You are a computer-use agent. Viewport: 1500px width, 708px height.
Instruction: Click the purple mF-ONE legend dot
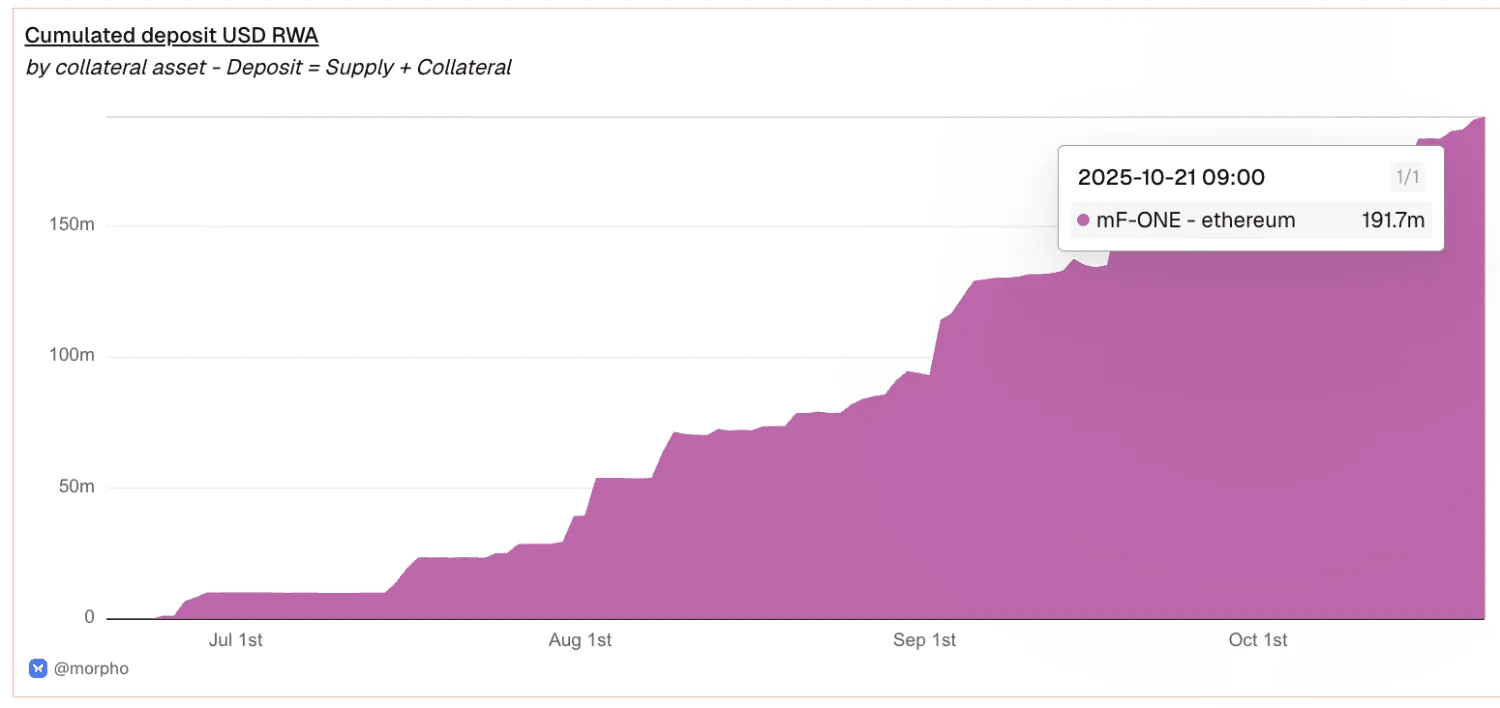(1083, 220)
